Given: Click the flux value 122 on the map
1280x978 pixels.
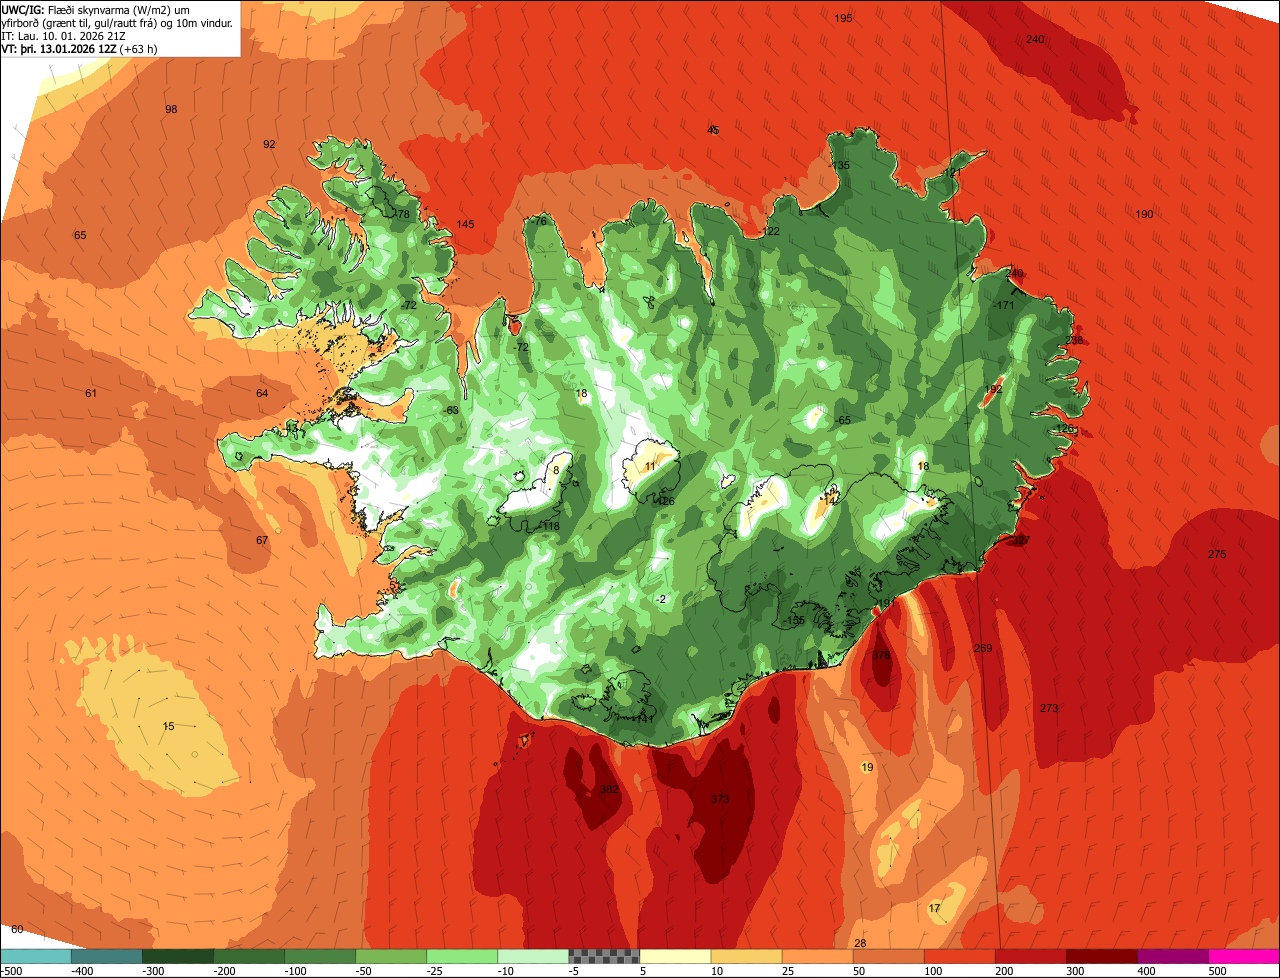Looking at the screenshot, I should point(770,231).
